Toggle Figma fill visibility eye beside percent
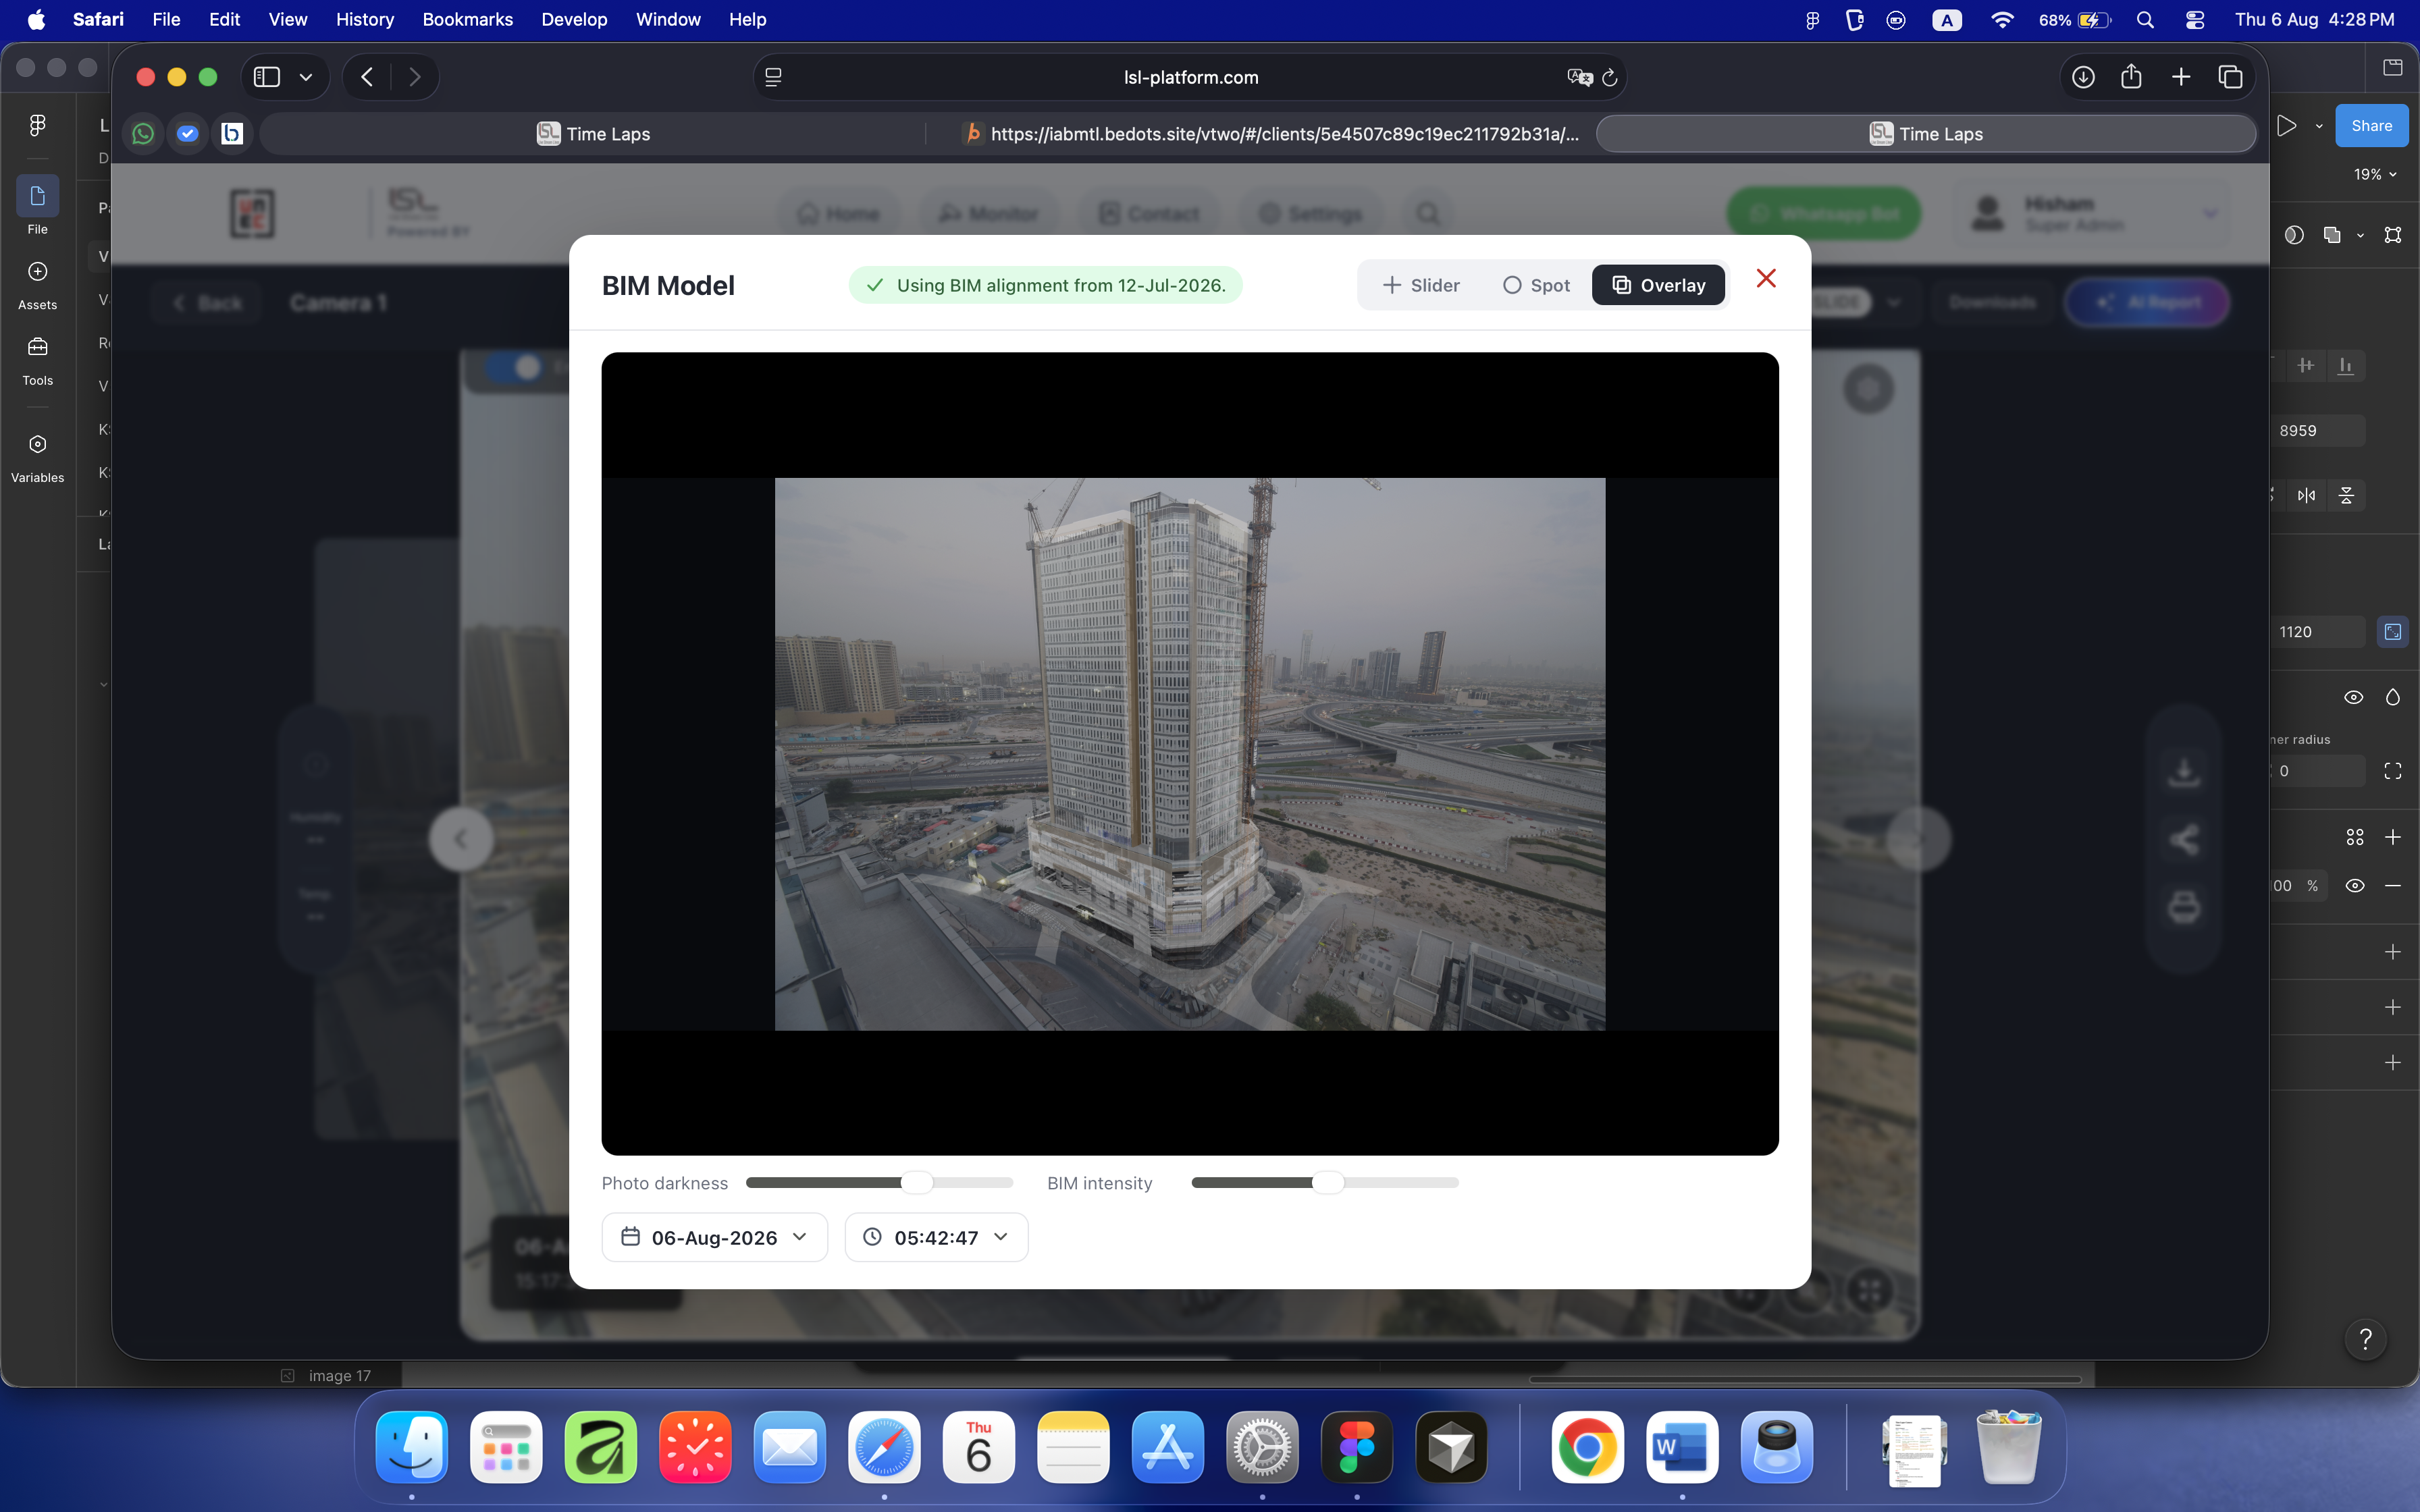This screenshot has height=1512, width=2420. point(2355,885)
